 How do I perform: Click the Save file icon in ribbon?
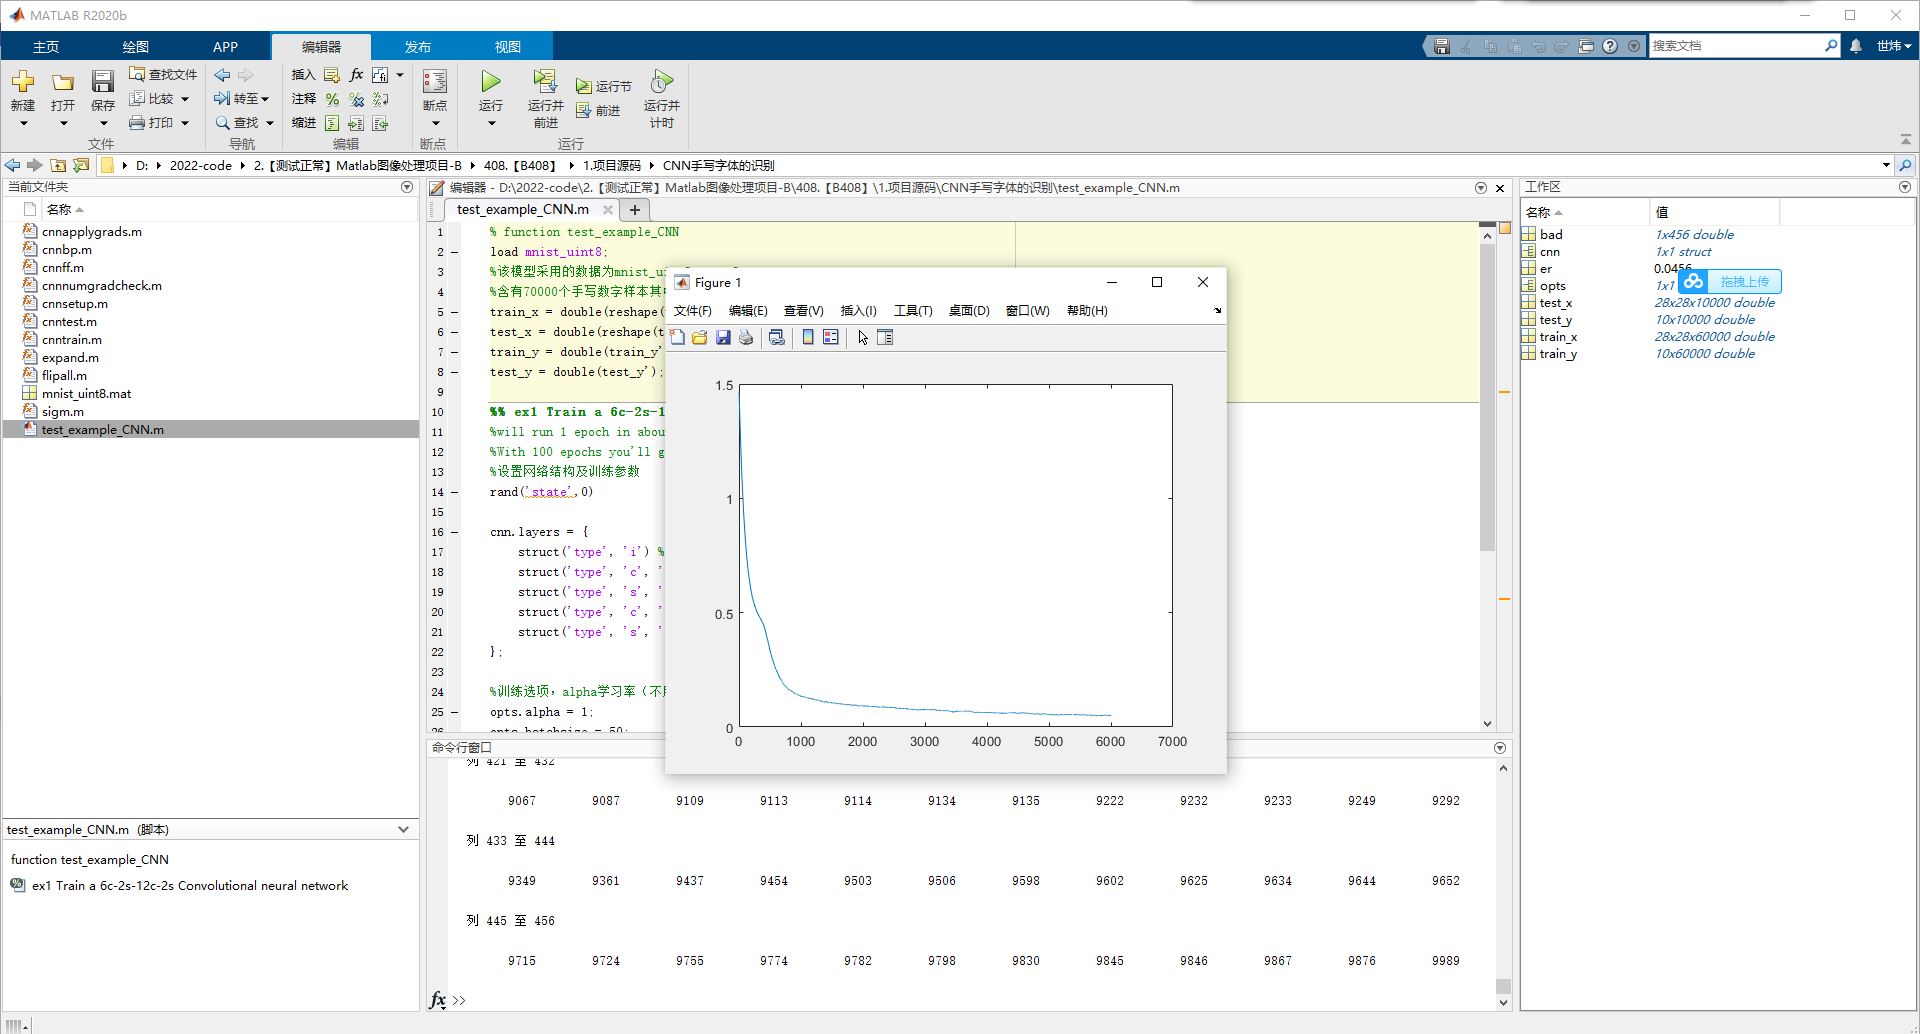tap(102, 81)
